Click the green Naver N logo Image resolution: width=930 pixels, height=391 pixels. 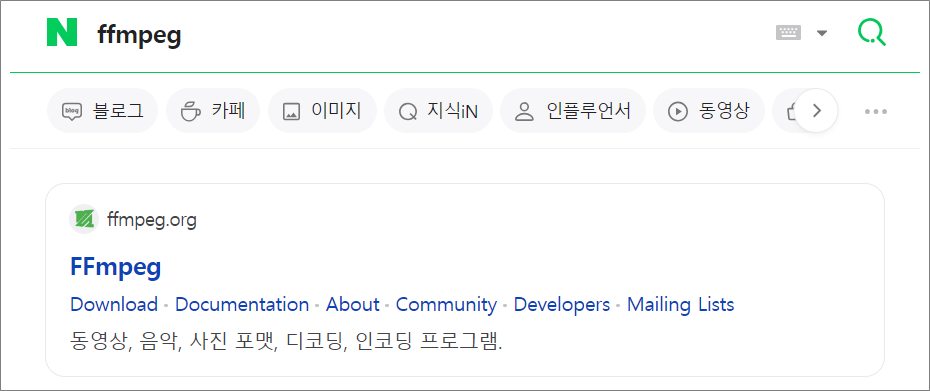point(62,32)
